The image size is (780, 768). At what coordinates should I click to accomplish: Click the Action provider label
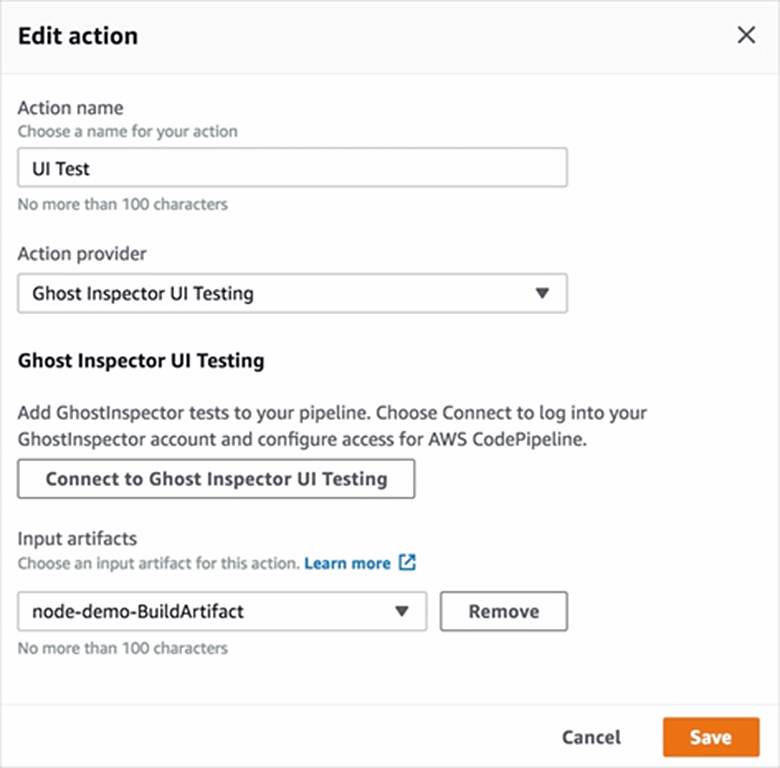pos(82,254)
